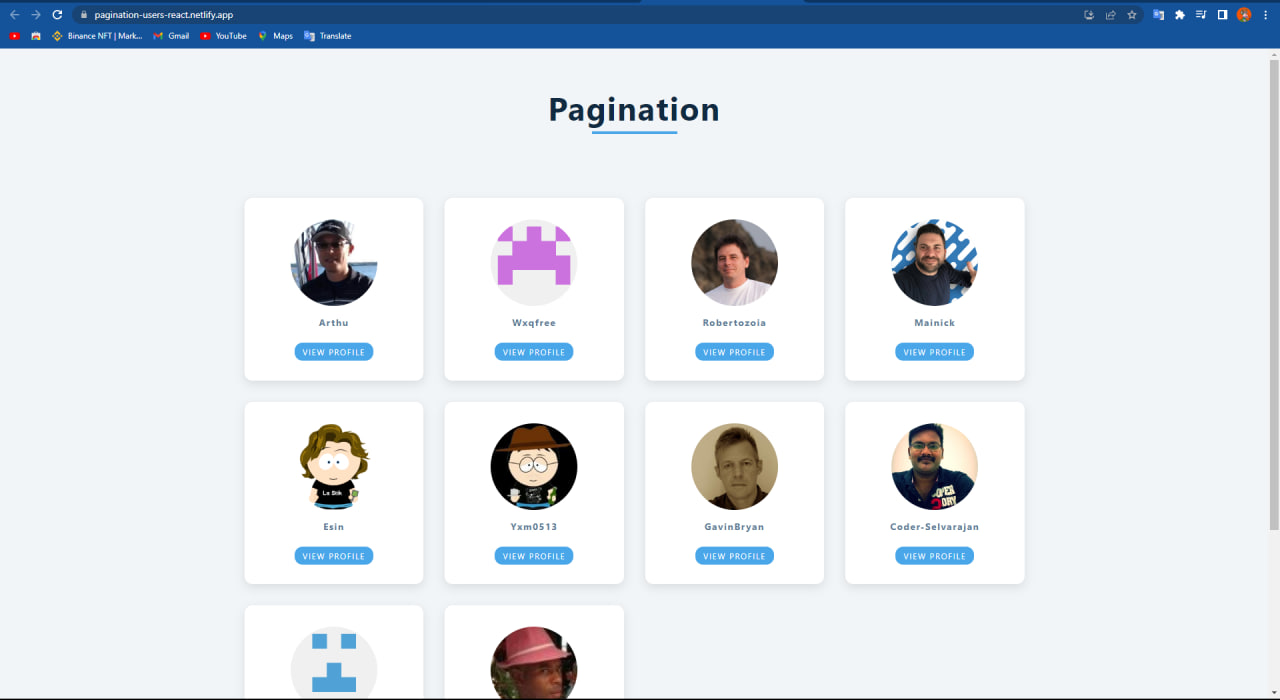Open the first red YouTube bookmark icon
This screenshot has width=1280, height=700.
[15, 36]
